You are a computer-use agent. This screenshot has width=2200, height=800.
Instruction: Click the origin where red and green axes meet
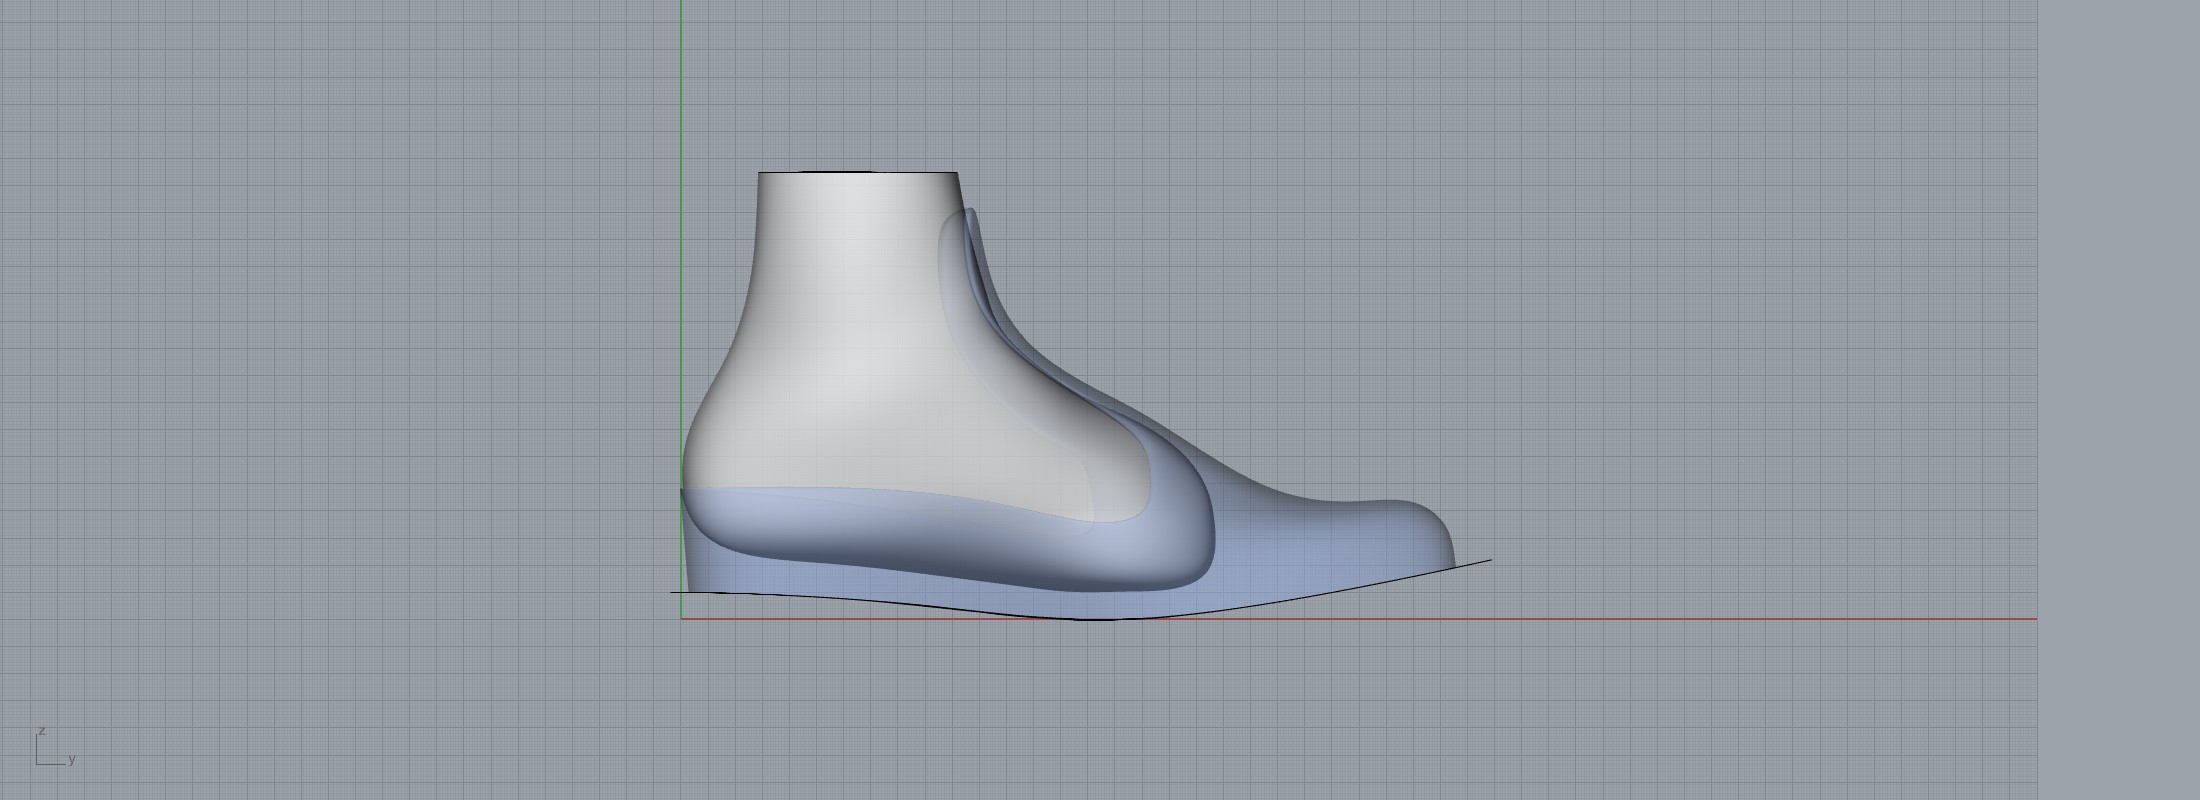pos(682,619)
